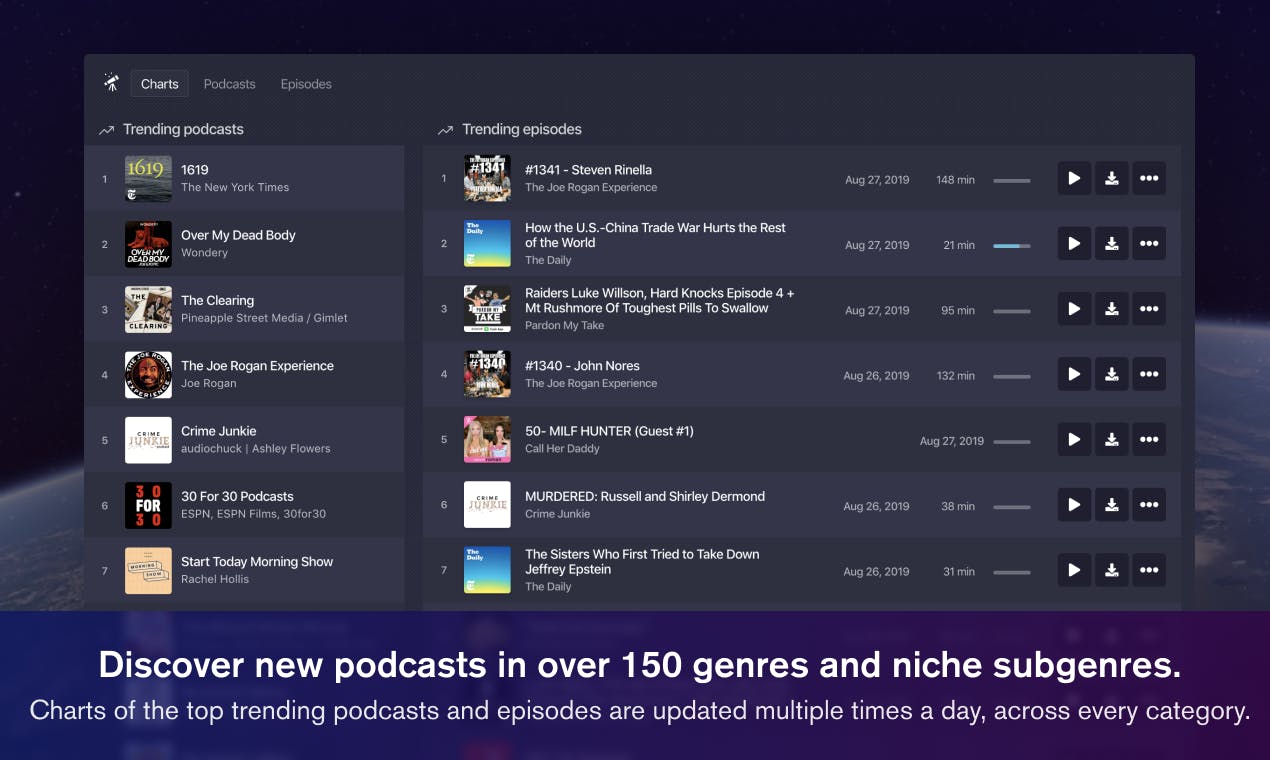
Task: Open the Episodes tab
Action: coord(306,84)
